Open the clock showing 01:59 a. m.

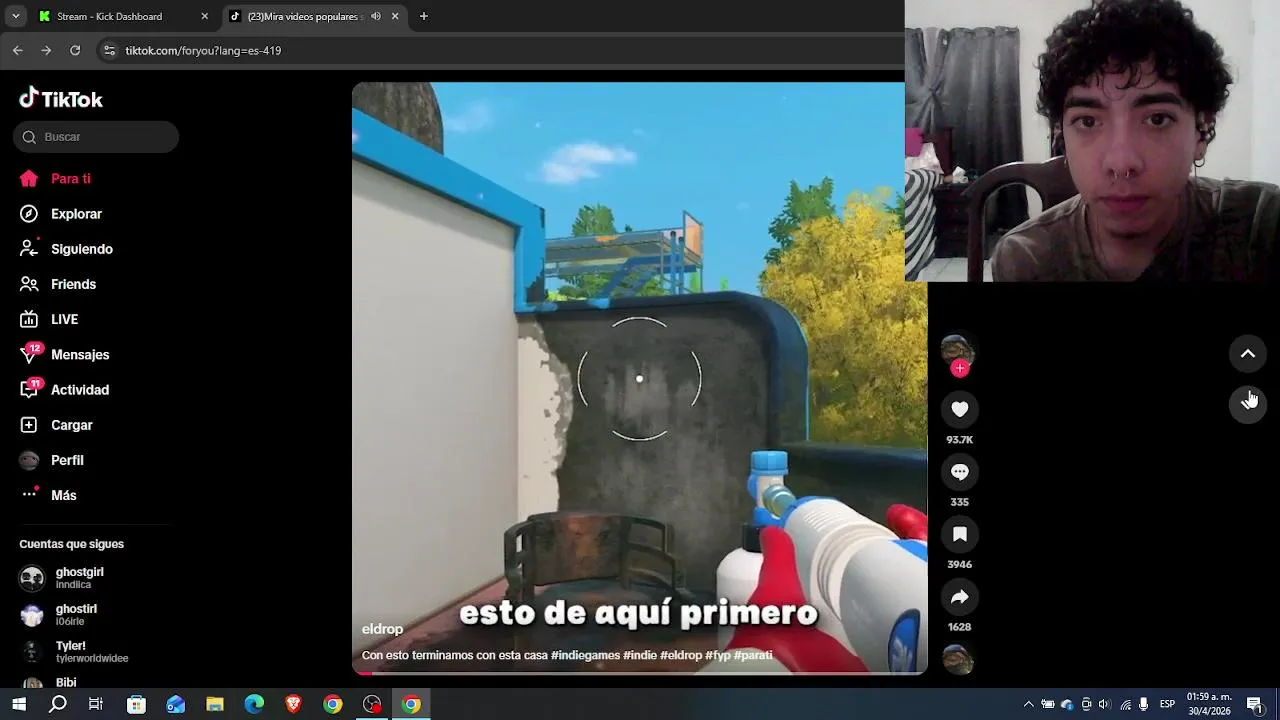point(1209,704)
